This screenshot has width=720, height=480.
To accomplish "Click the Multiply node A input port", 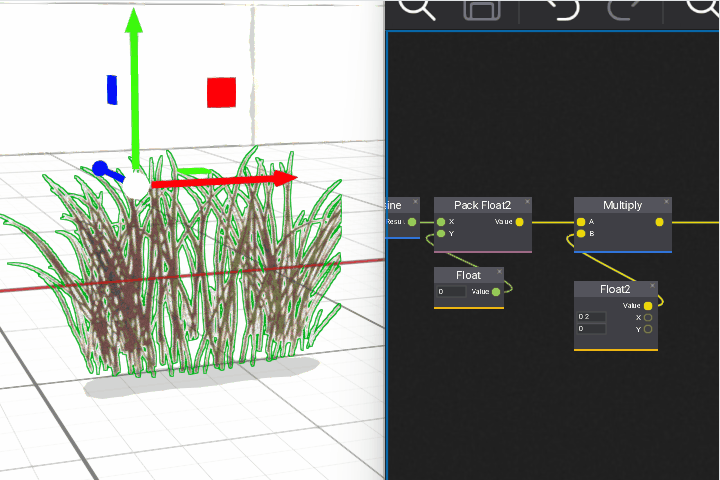I will tap(581, 222).
